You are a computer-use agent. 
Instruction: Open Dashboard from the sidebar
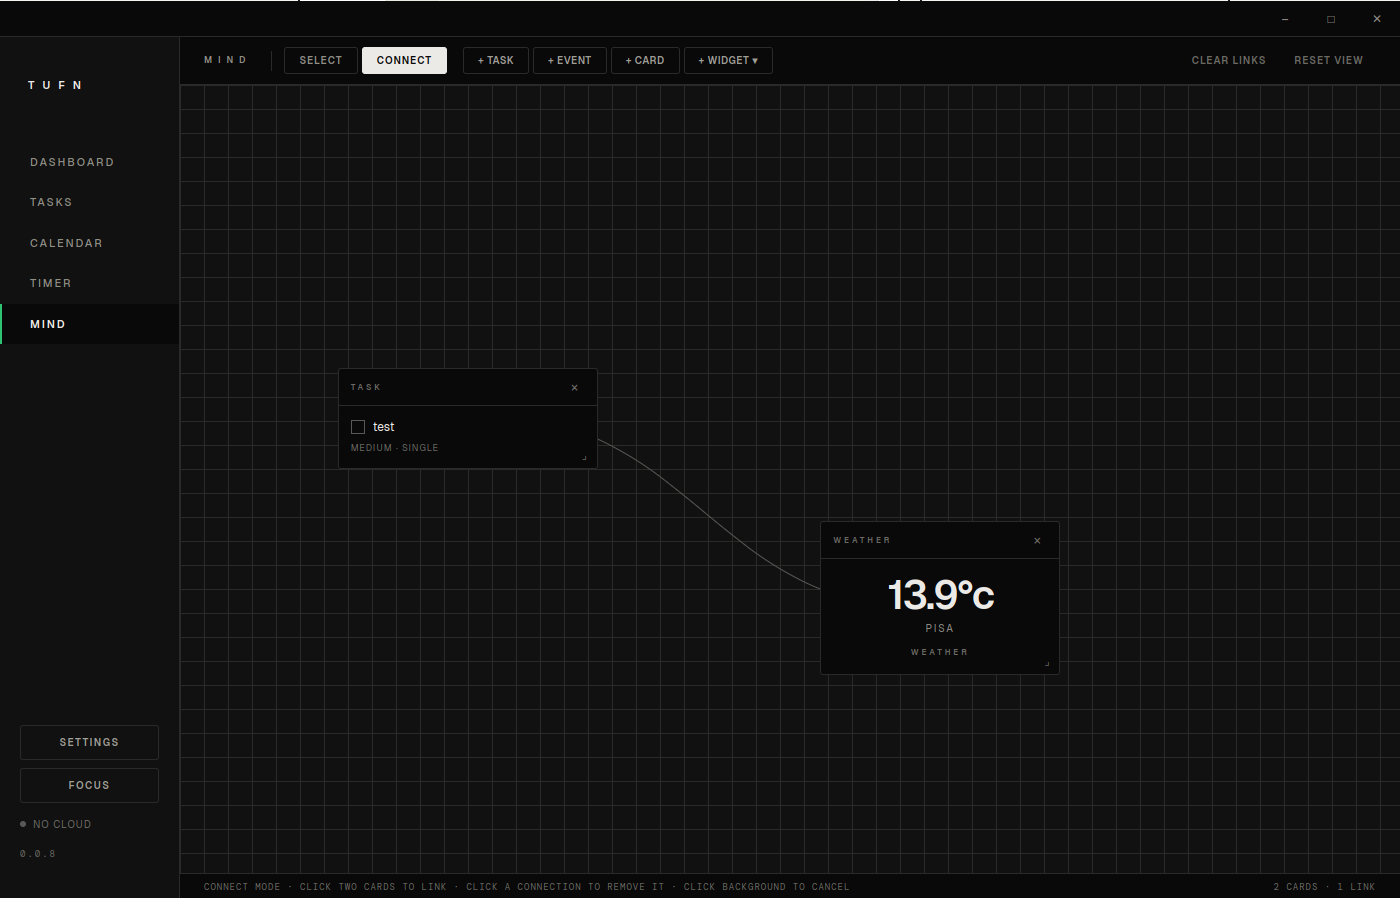72,162
